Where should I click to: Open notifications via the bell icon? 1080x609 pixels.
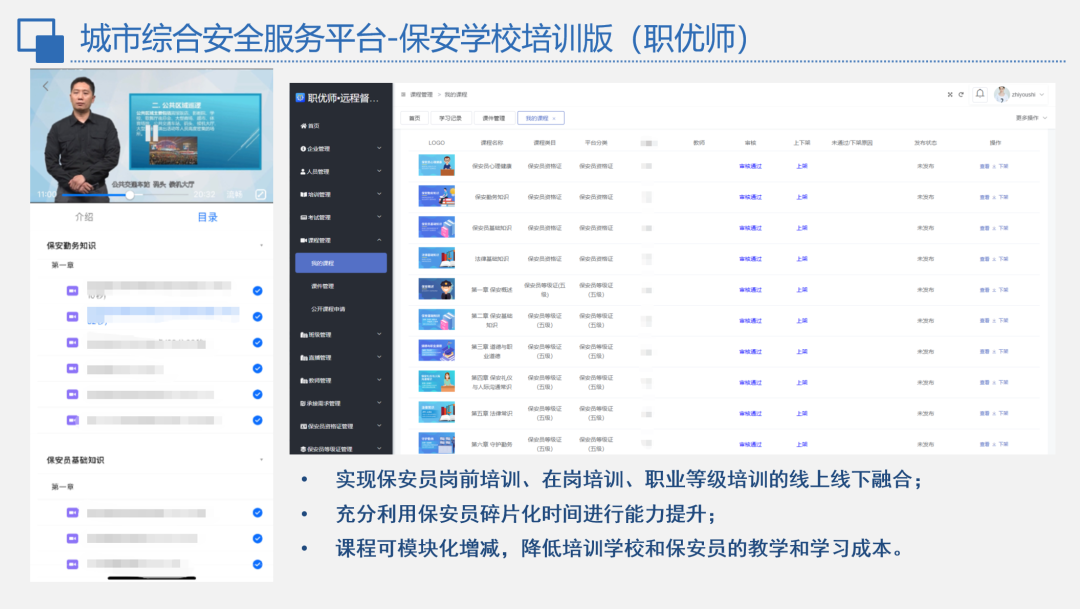pyautogui.click(x=980, y=94)
